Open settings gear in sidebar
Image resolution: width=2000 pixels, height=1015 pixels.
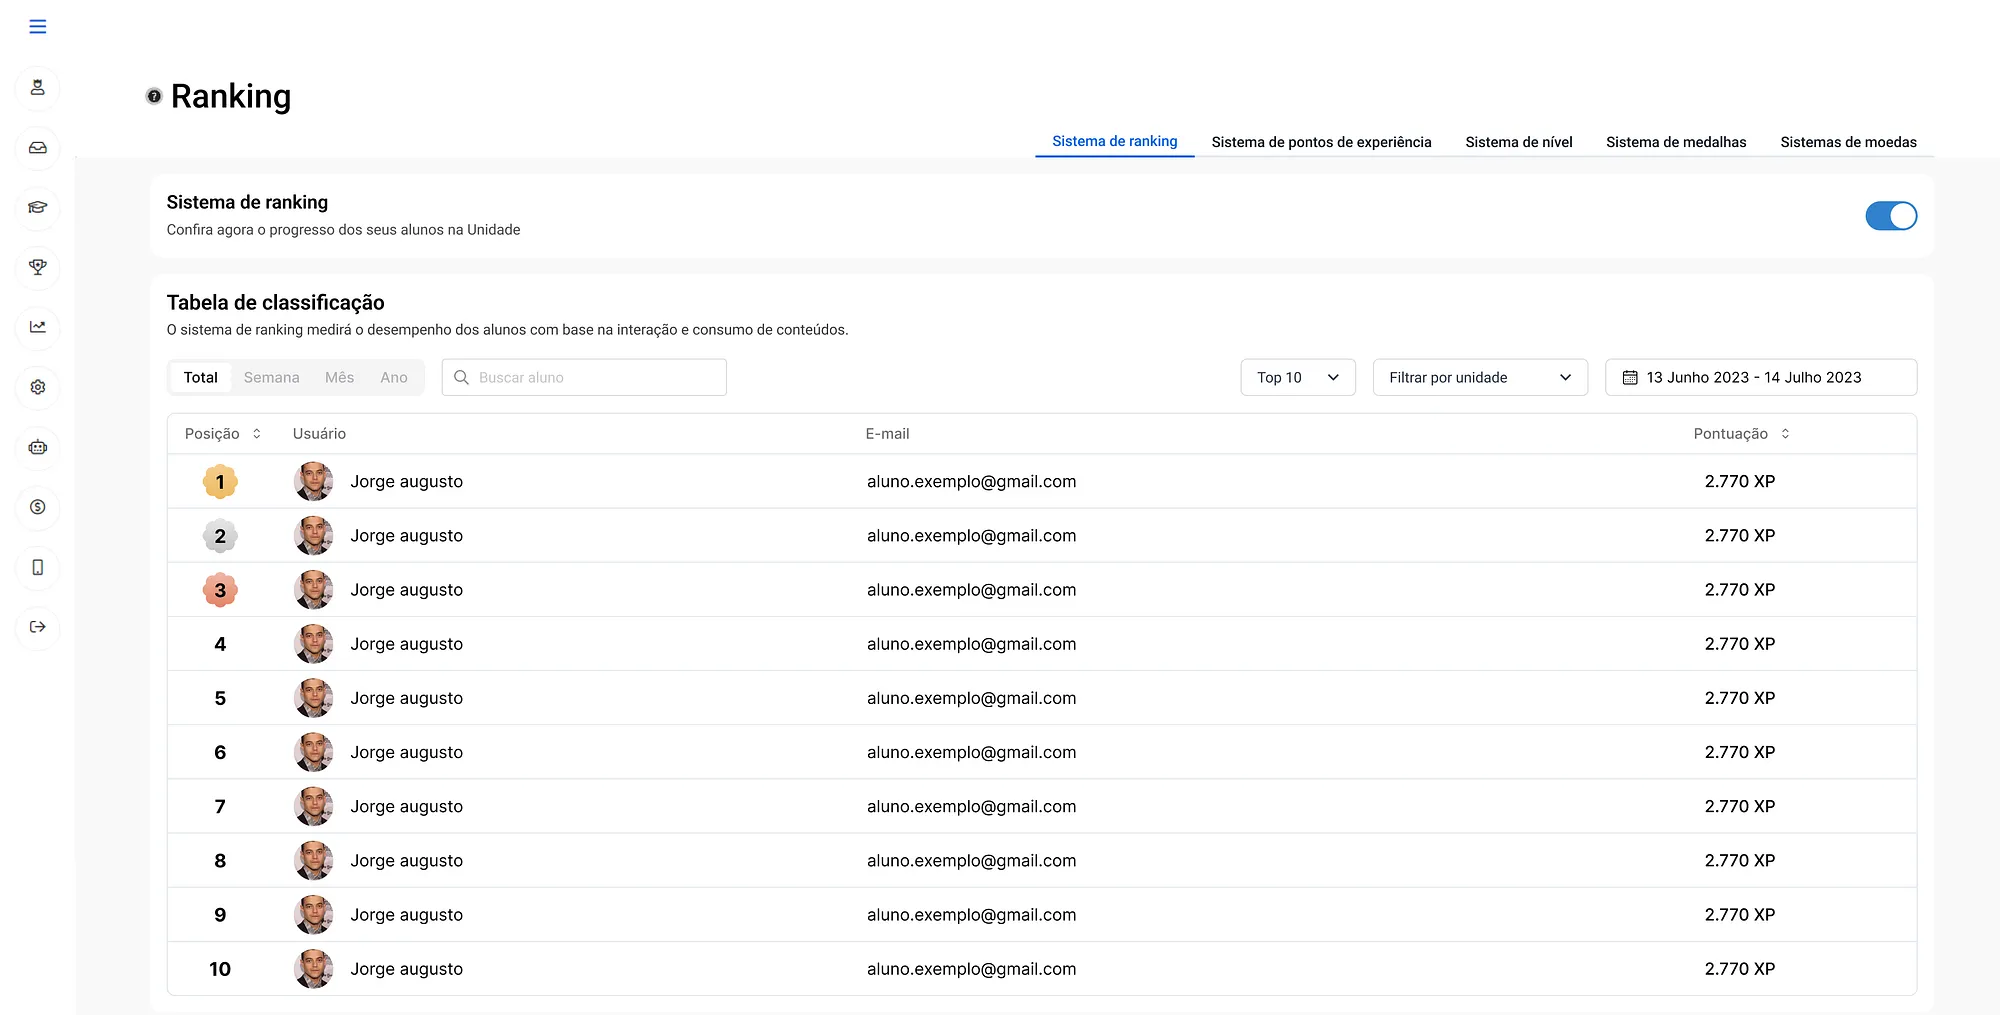pyautogui.click(x=38, y=387)
